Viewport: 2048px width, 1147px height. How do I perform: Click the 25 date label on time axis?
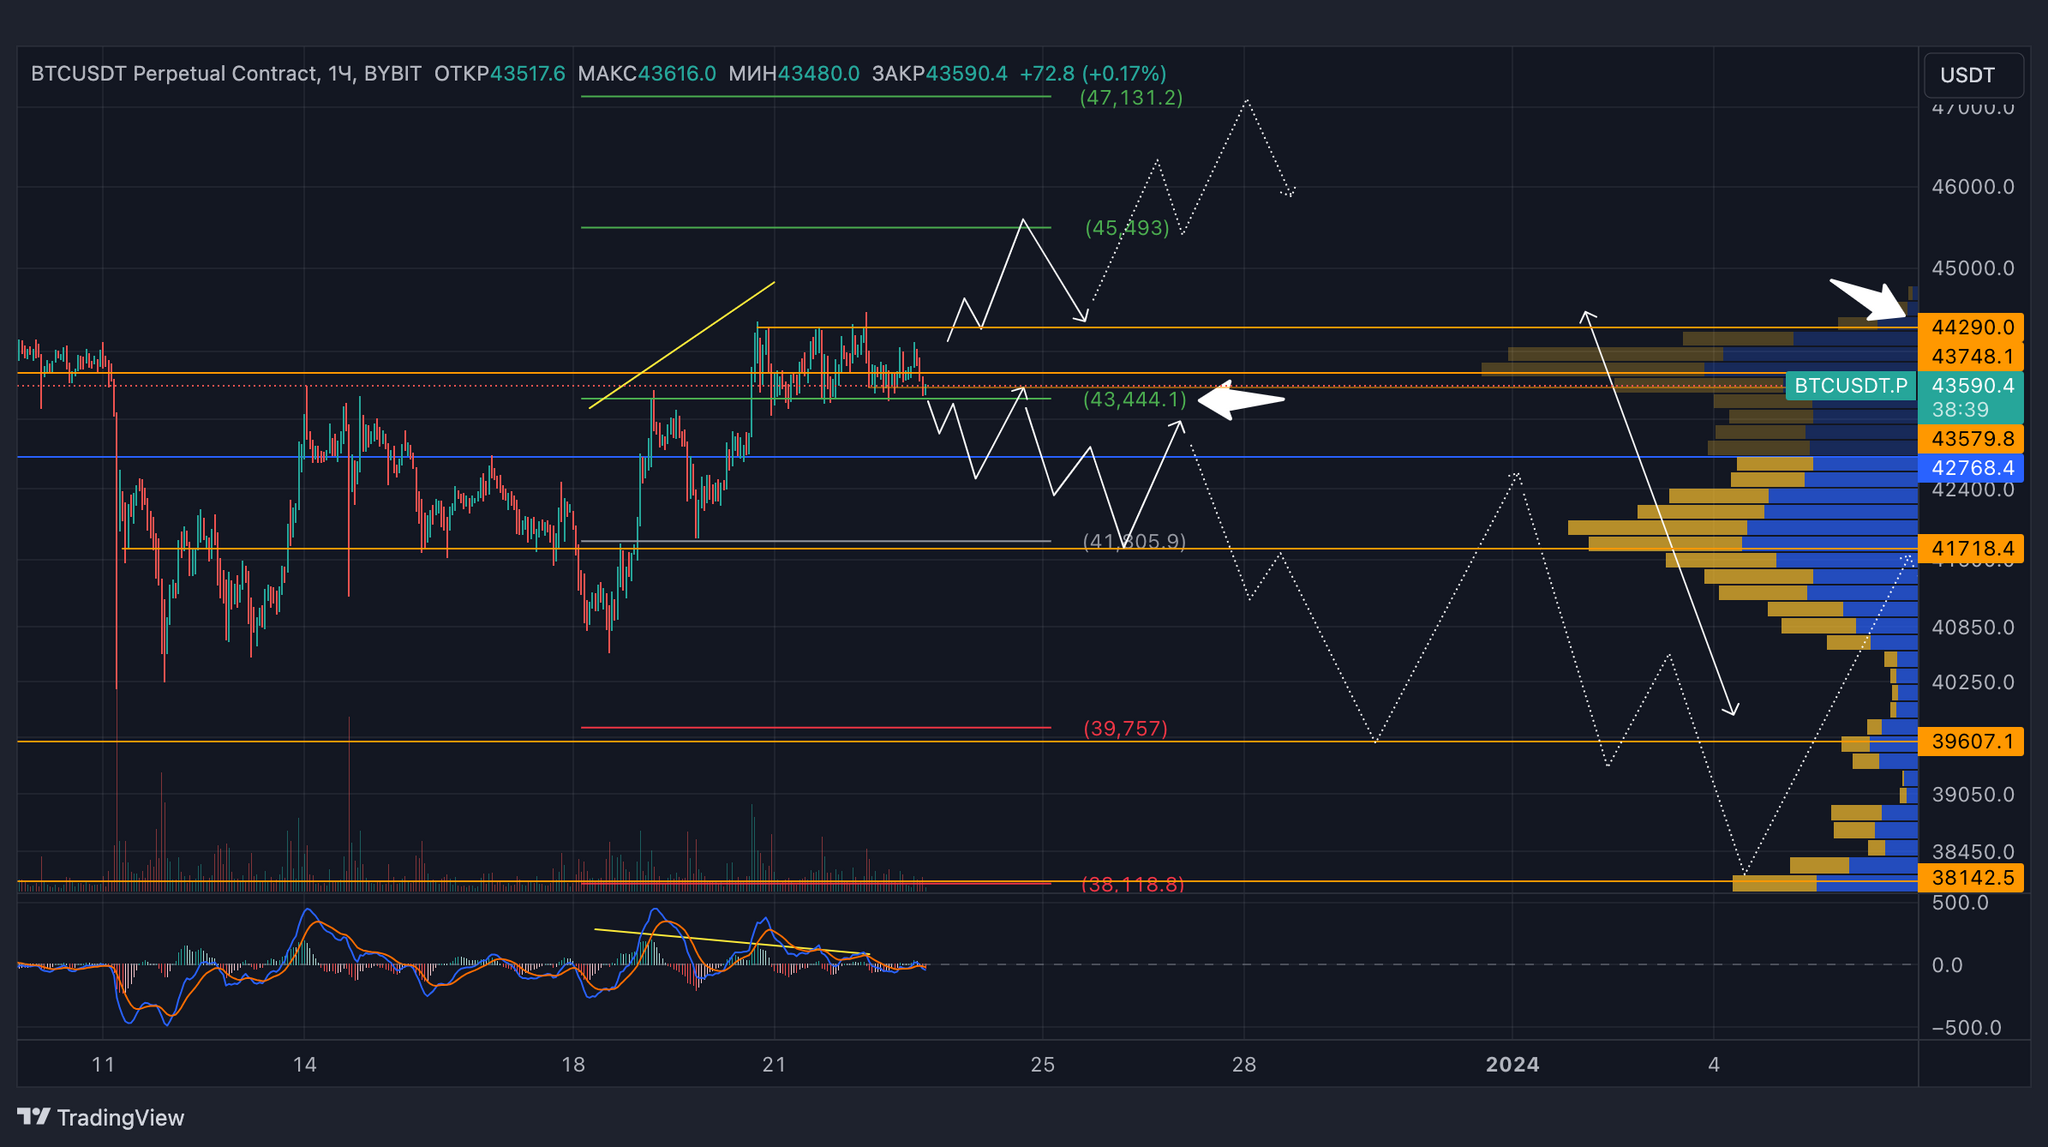tap(1042, 1064)
